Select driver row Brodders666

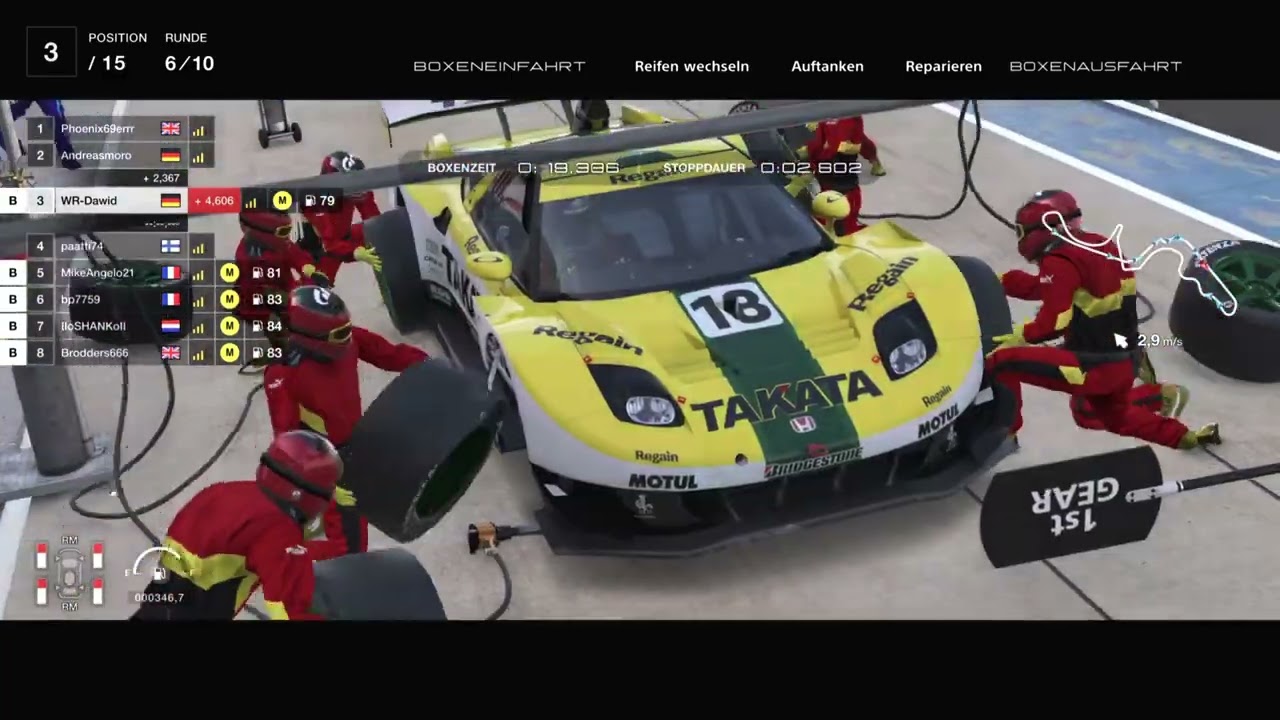click(x=147, y=353)
